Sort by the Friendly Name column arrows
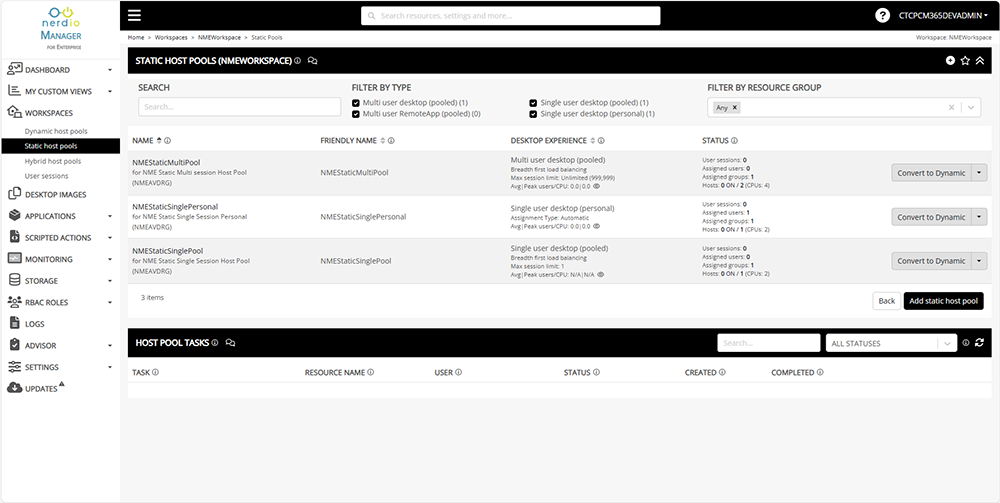Image resolution: width=1000 pixels, height=503 pixels. (x=383, y=140)
